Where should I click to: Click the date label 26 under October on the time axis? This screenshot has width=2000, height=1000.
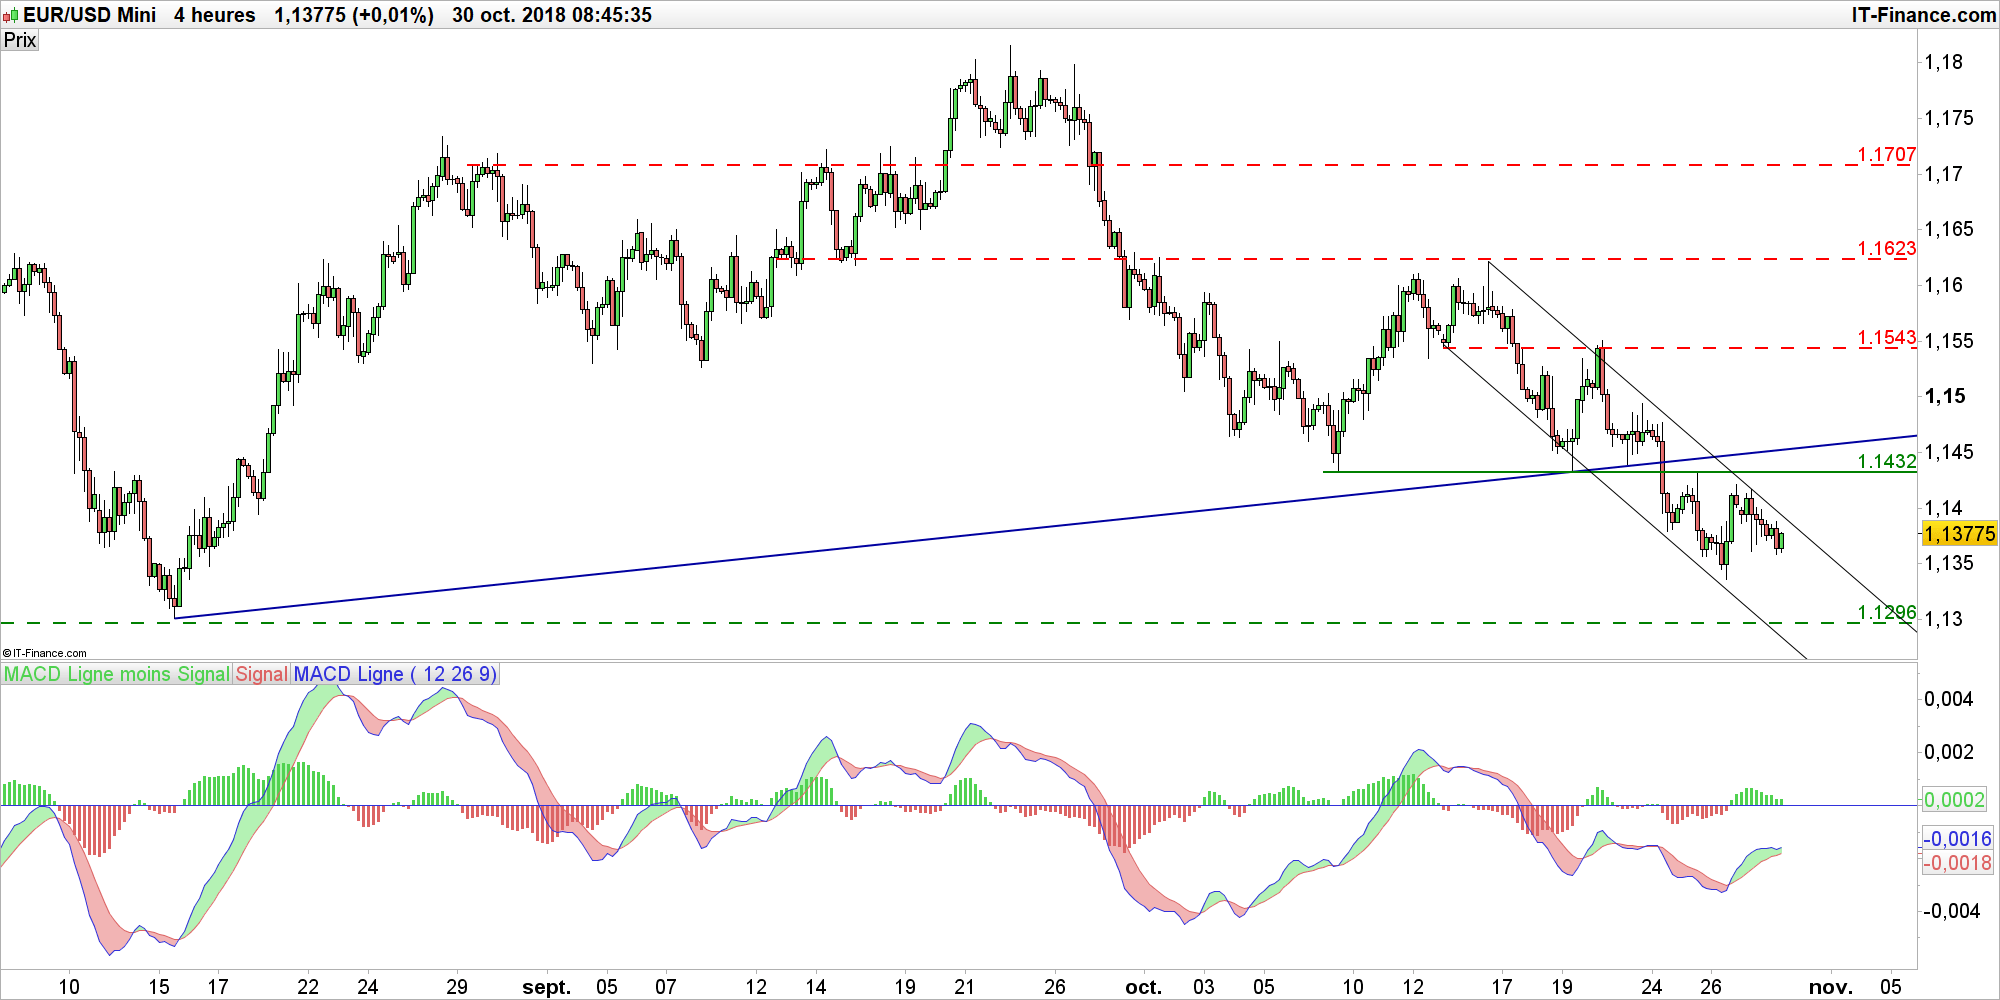tap(1710, 987)
